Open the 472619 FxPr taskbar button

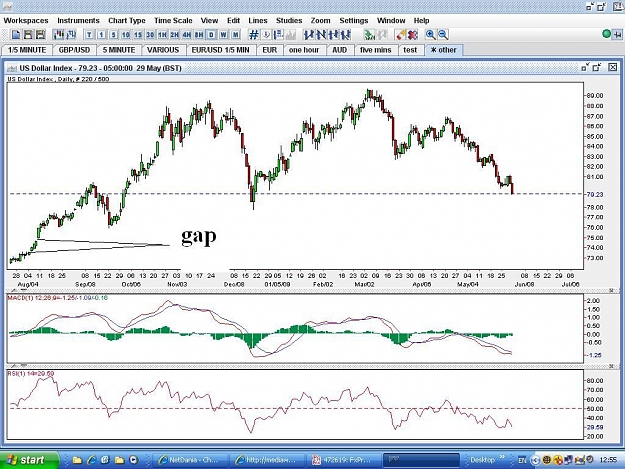[344, 460]
